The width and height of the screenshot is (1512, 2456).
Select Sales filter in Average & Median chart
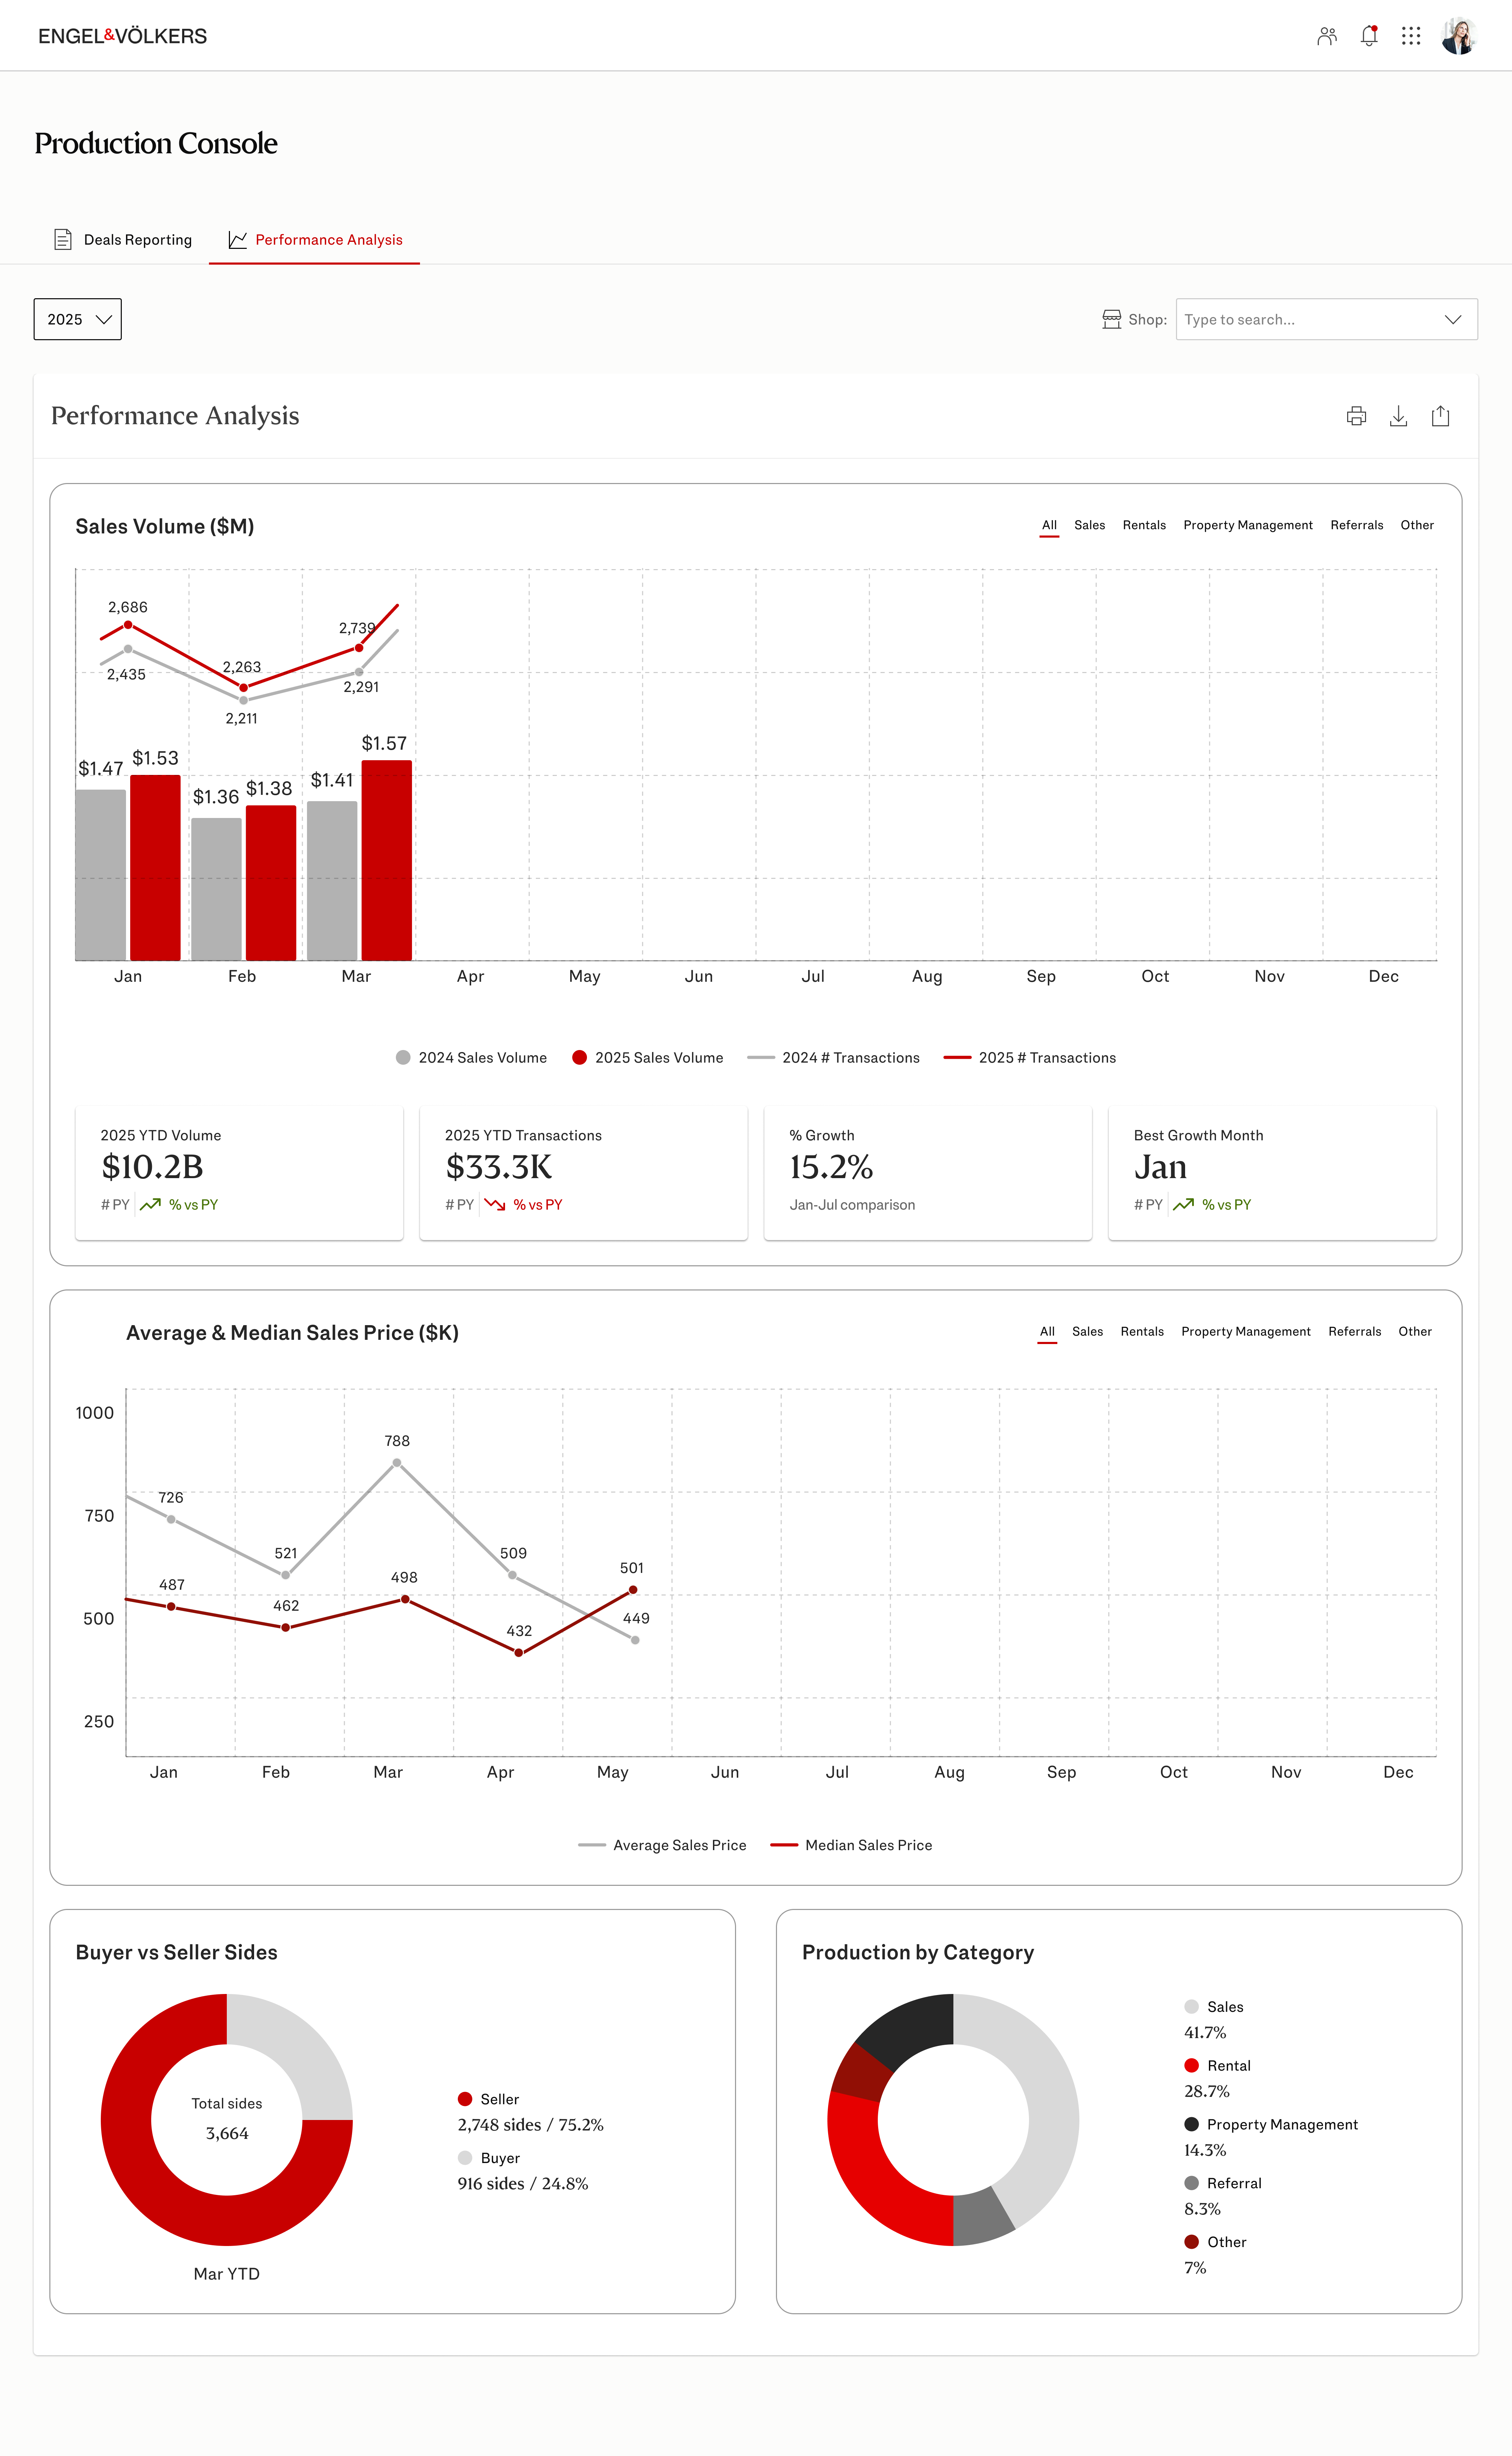(1088, 1332)
